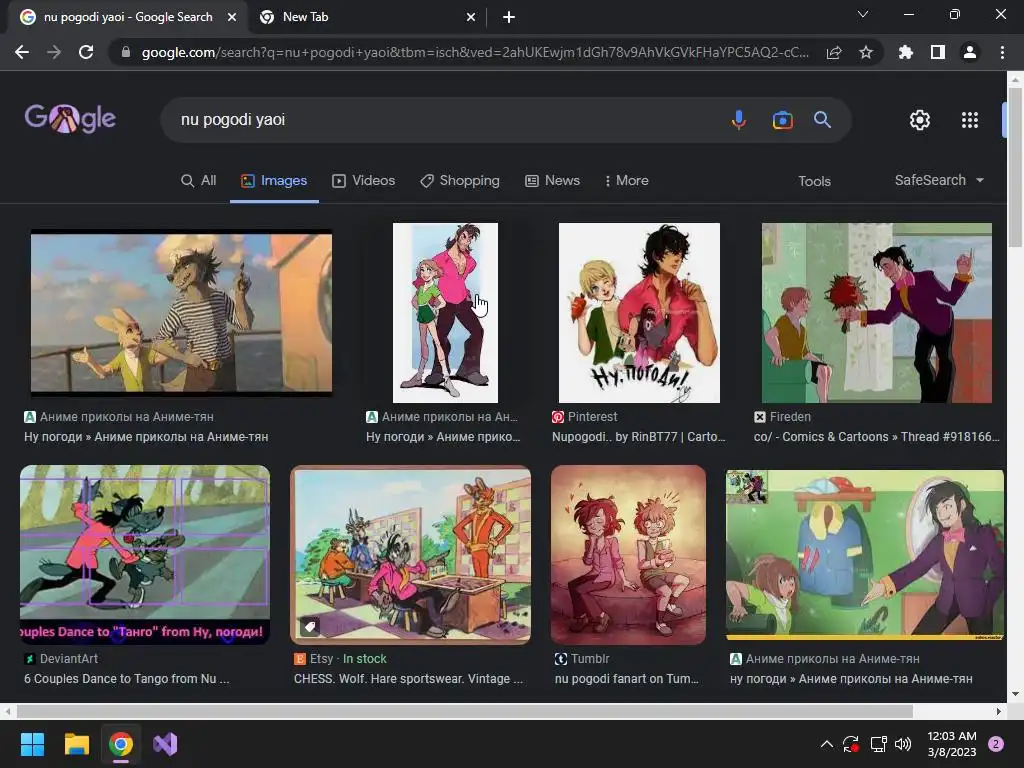The height and width of the screenshot is (768, 1024).
Task: Click the Google logo doodle
Action: 70,119
